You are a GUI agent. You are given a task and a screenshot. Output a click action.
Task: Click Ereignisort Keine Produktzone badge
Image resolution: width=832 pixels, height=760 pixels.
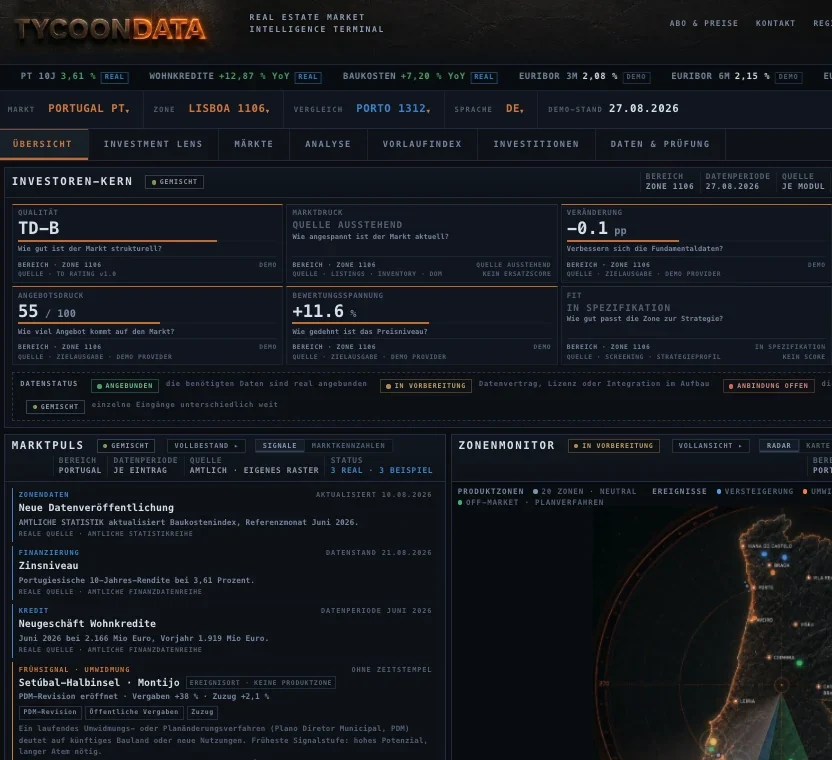[x=261, y=683]
